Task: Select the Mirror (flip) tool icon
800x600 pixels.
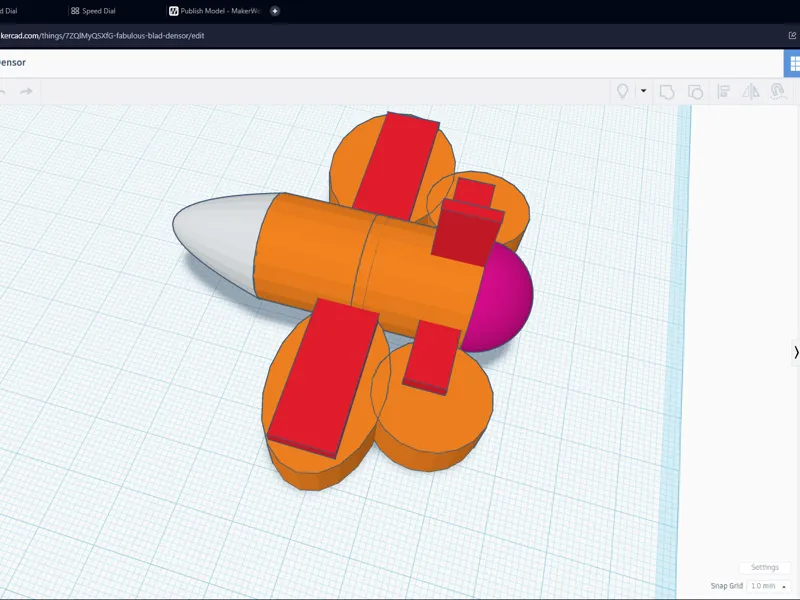Action: pyautogui.click(x=751, y=91)
